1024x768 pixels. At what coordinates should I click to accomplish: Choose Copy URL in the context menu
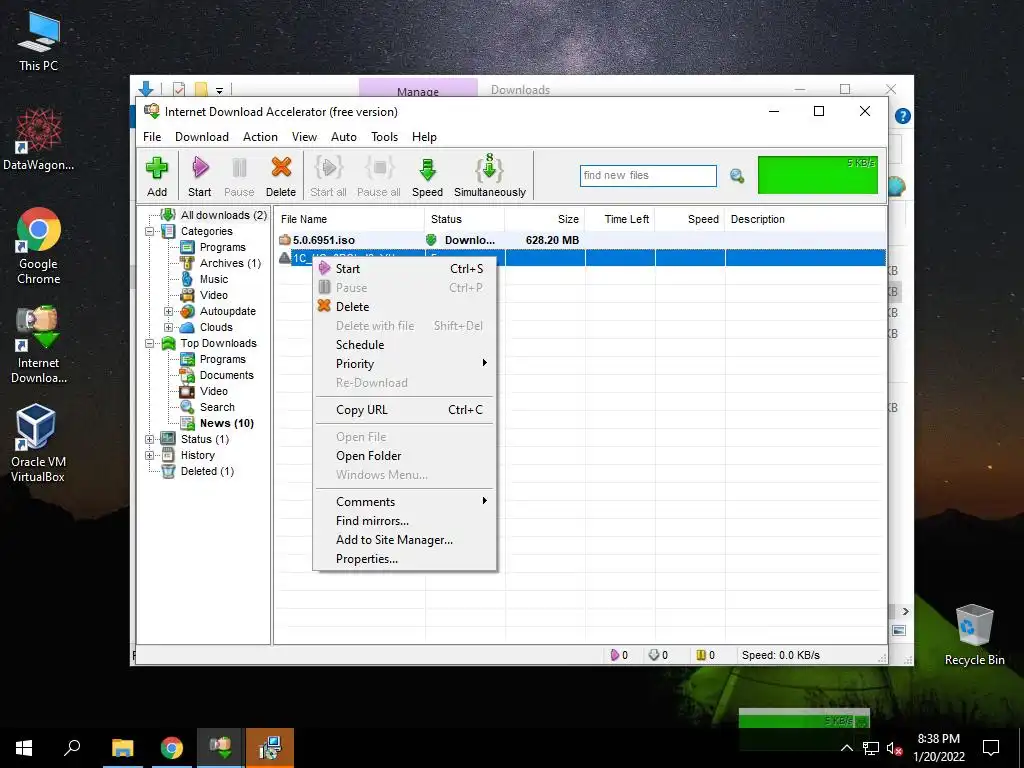[404, 409]
